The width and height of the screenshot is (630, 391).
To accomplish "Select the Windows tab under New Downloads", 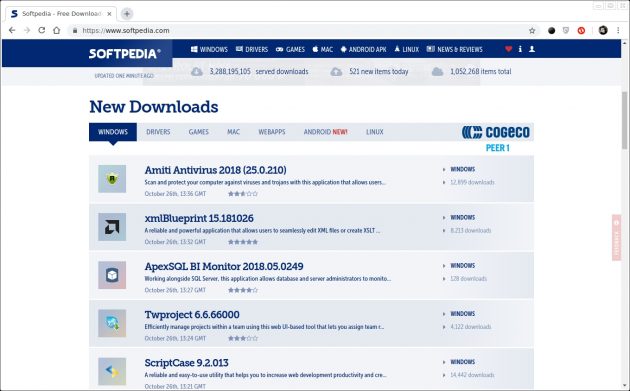I will (113, 132).
